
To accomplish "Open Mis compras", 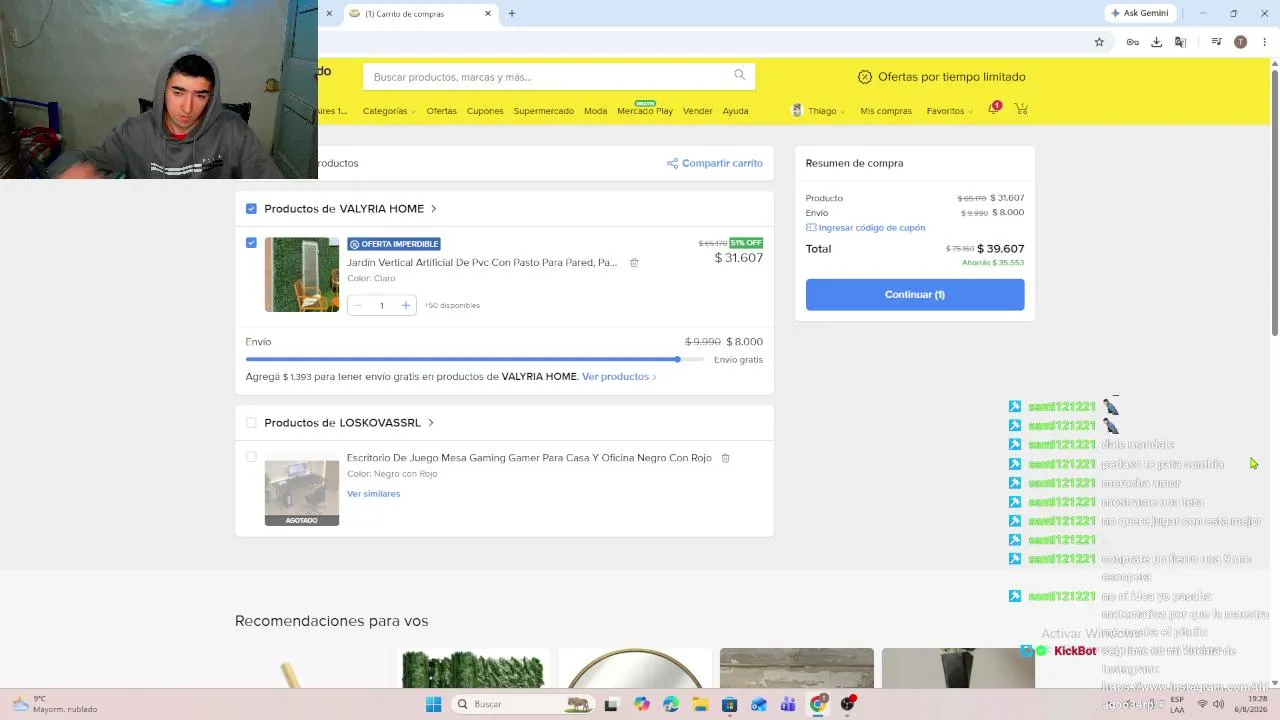I will 886,111.
